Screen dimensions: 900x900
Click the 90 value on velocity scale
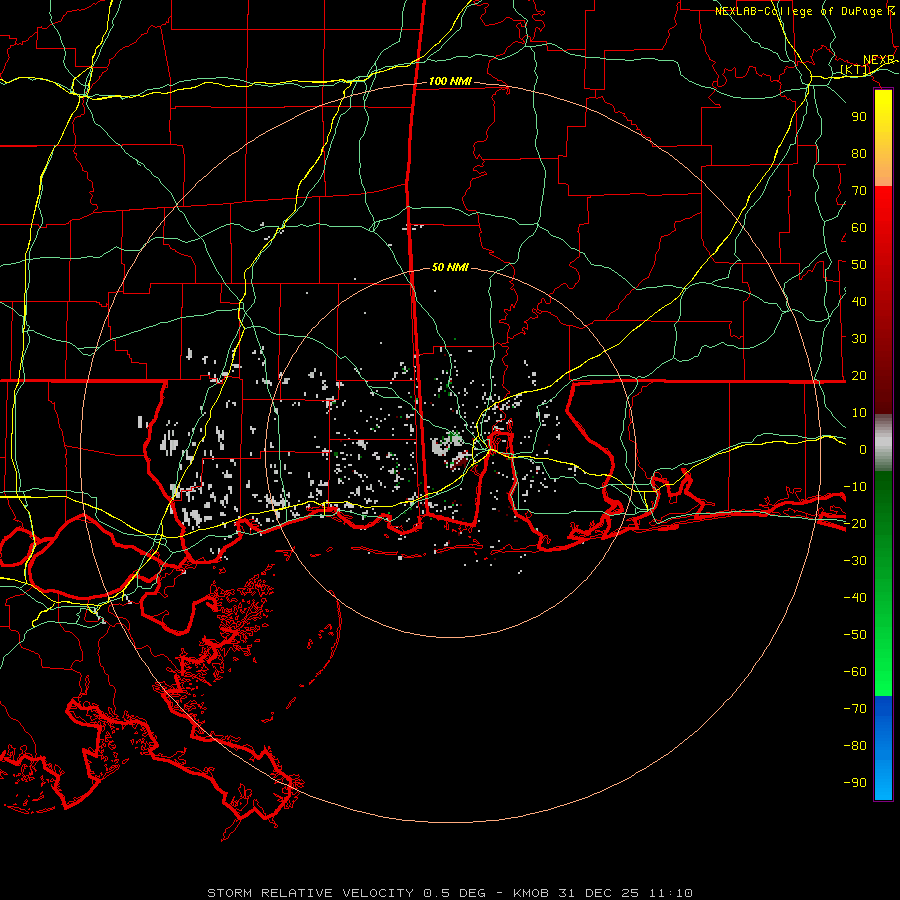[859, 117]
